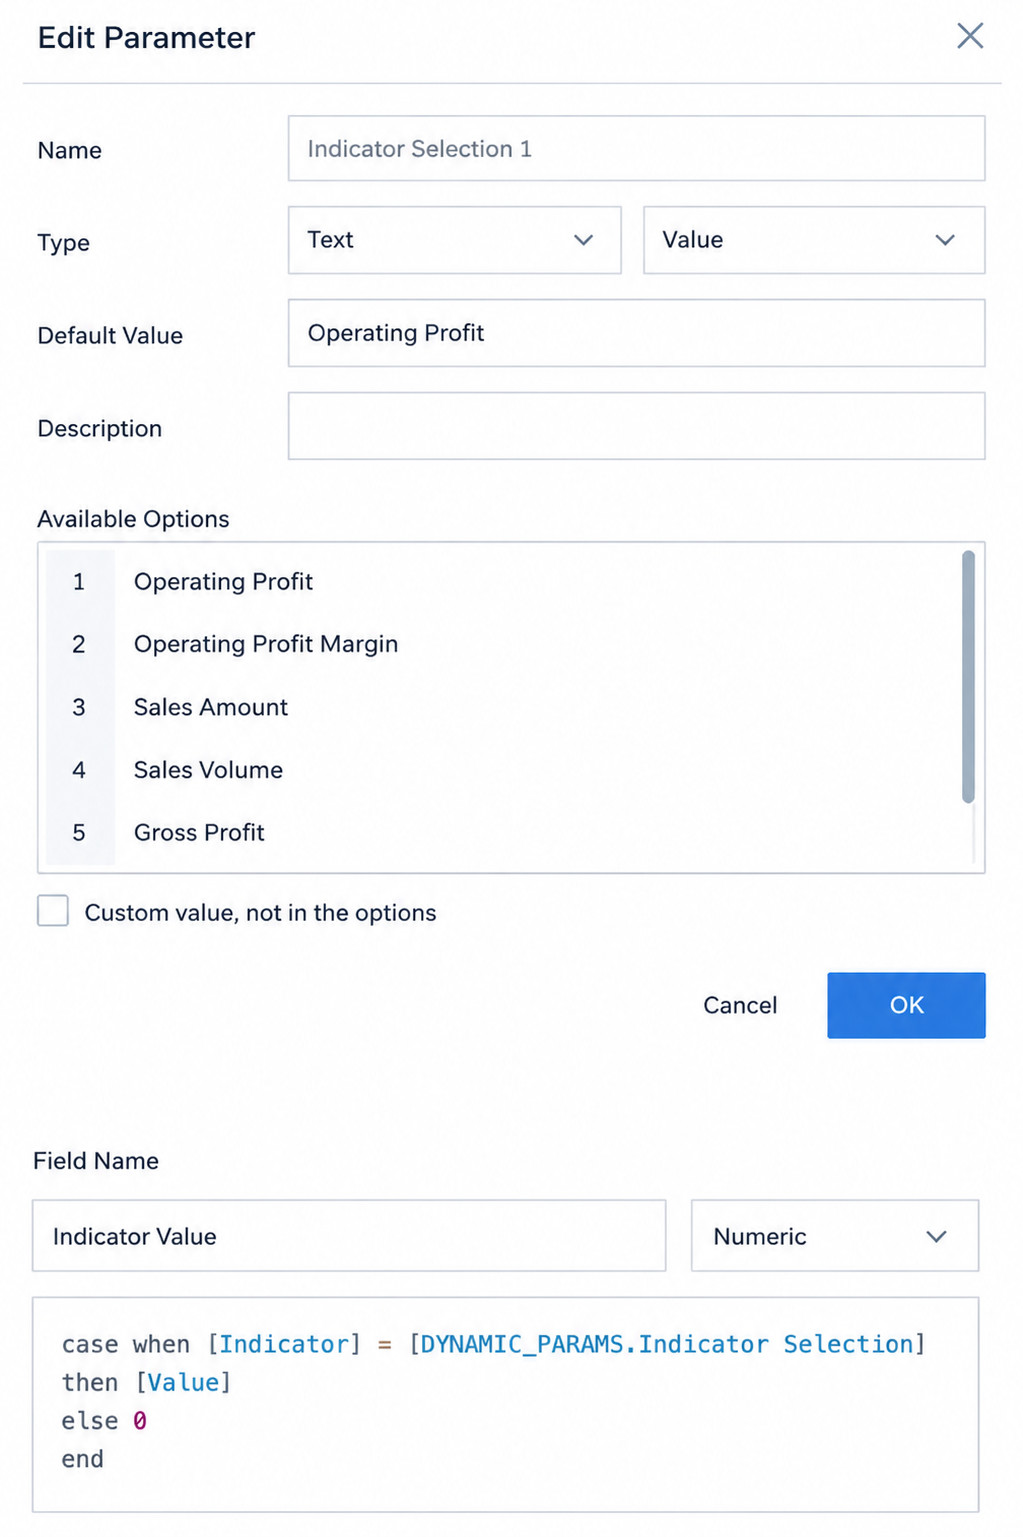
Task: Open the Text type dropdown
Action: (454, 240)
